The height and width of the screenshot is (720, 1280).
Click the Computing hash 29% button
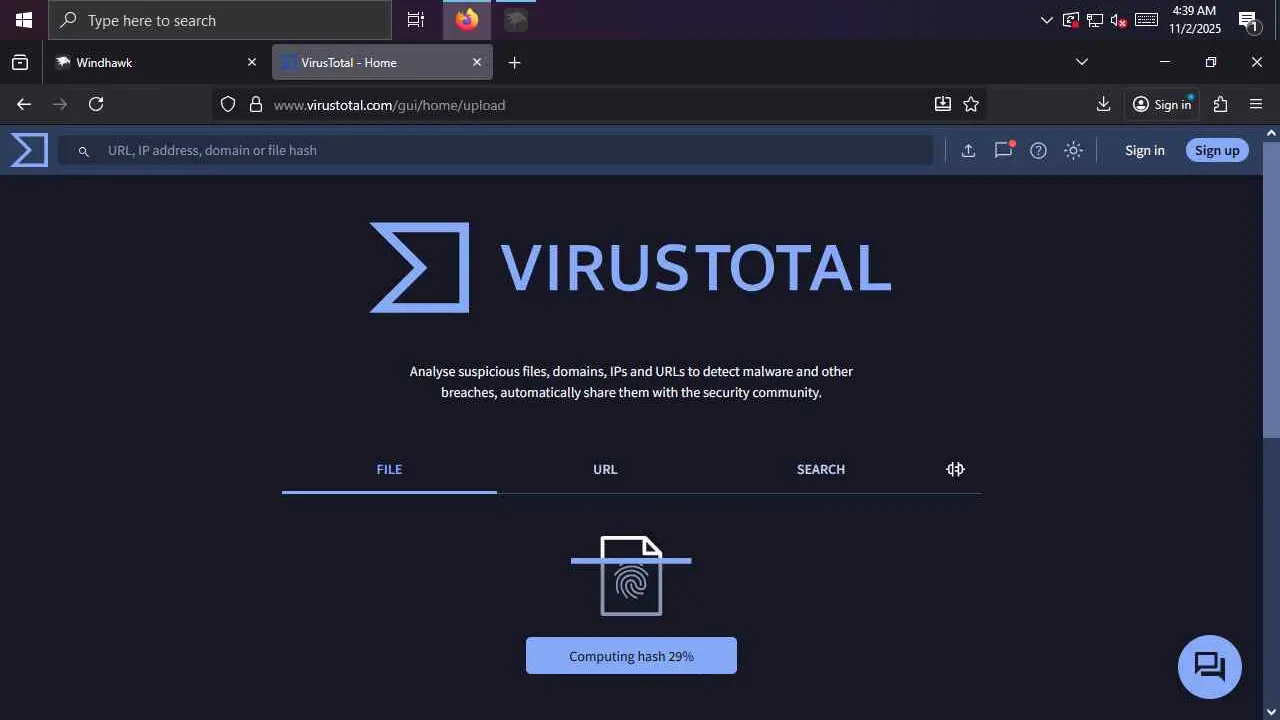[x=631, y=656]
